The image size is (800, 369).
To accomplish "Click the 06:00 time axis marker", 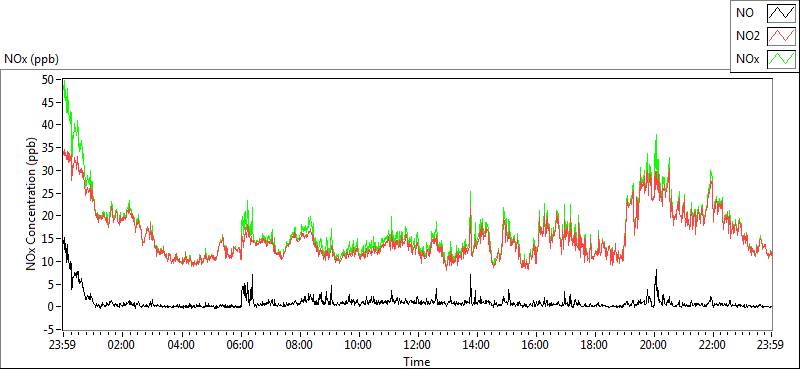I will [x=240, y=345].
